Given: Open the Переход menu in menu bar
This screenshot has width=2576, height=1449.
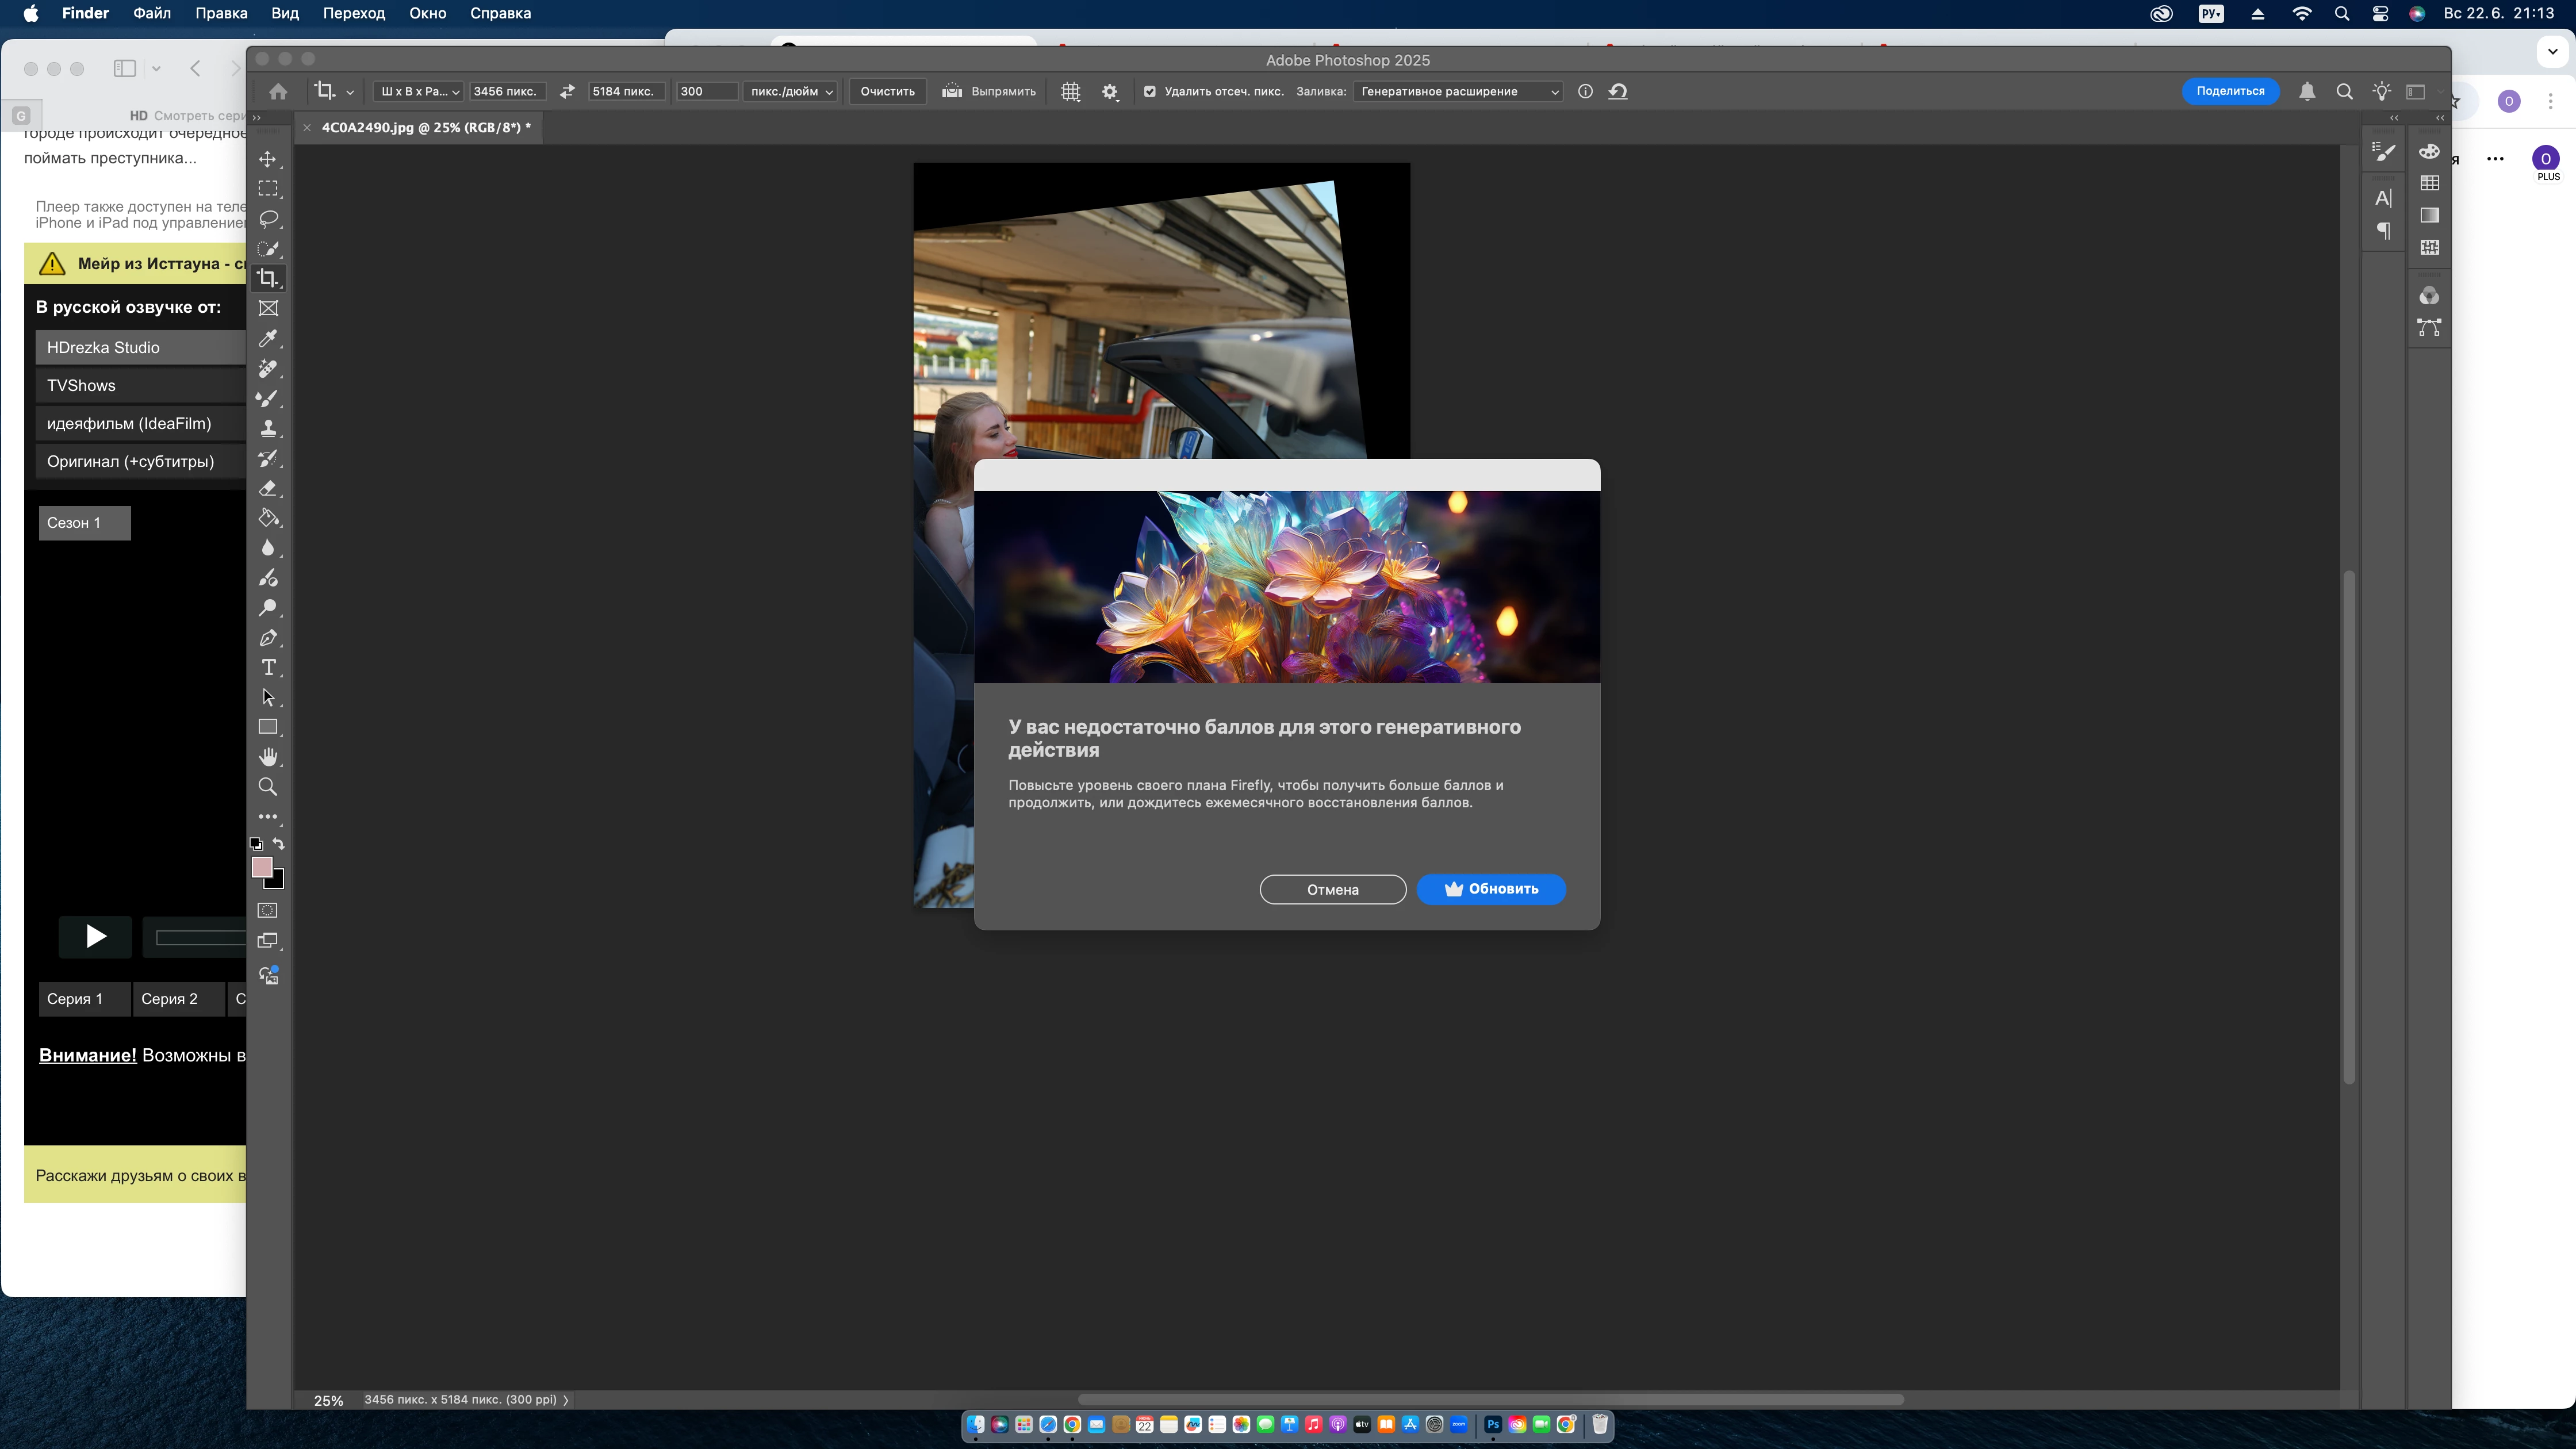Looking at the screenshot, I should pyautogui.click(x=353, y=13).
